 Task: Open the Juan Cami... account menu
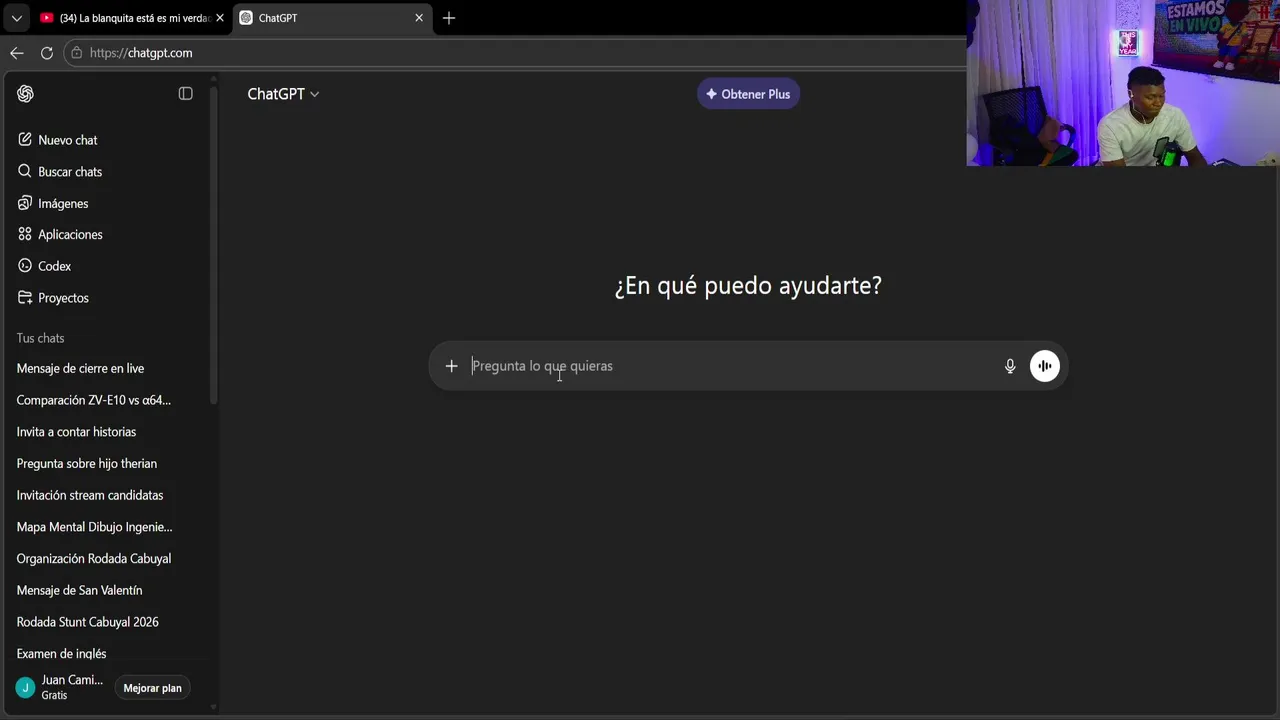[x=60, y=687]
